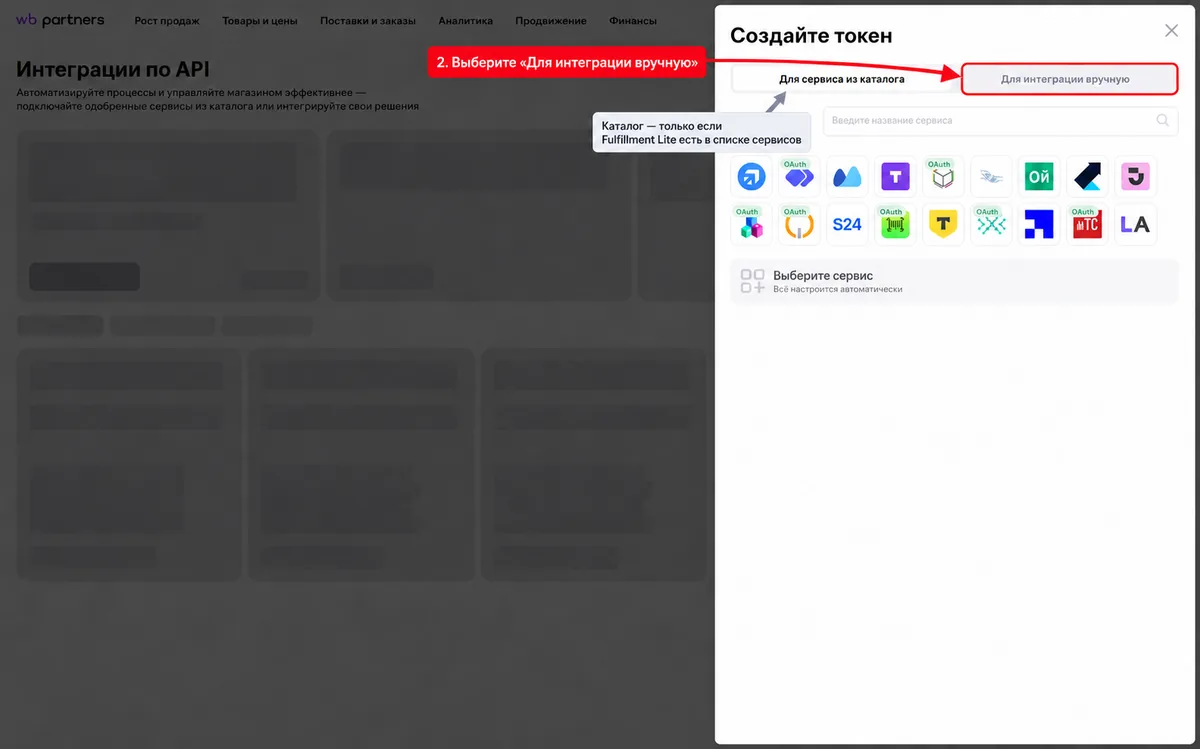The height and width of the screenshot is (749, 1200).
Task: Pick the yellow shield T service icon
Action: tap(943, 225)
